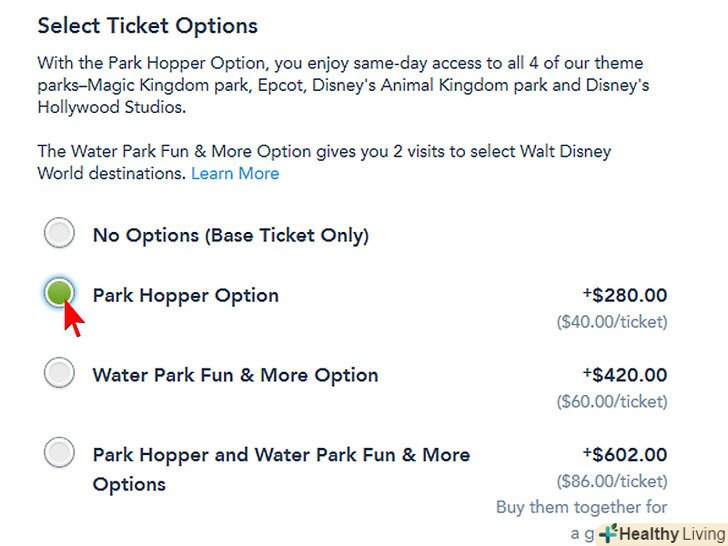
Task: Click the ($40.00/ticket) price note
Action: point(611,322)
